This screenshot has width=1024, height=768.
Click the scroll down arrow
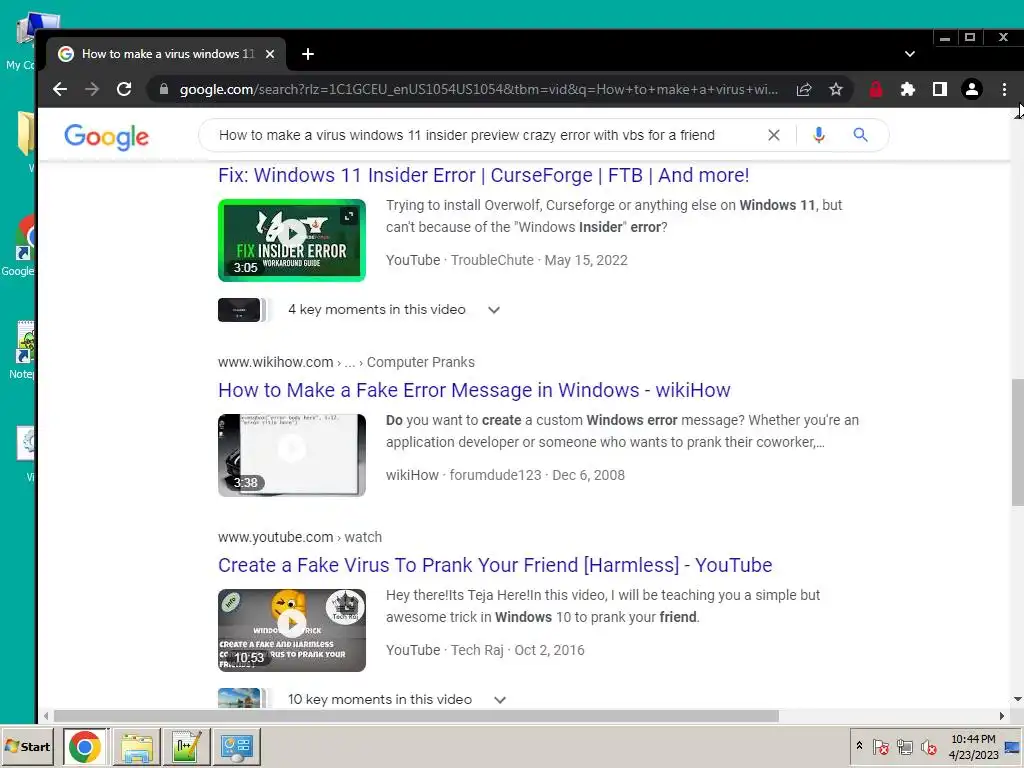tap(1017, 699)
